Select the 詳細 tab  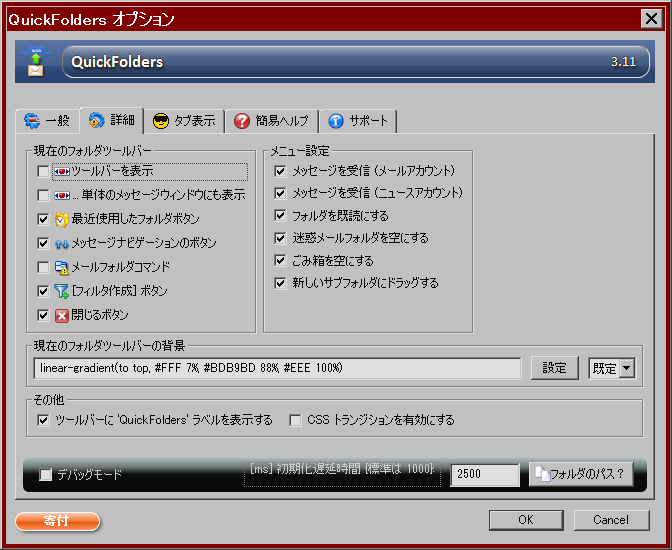tap(112, 120)
